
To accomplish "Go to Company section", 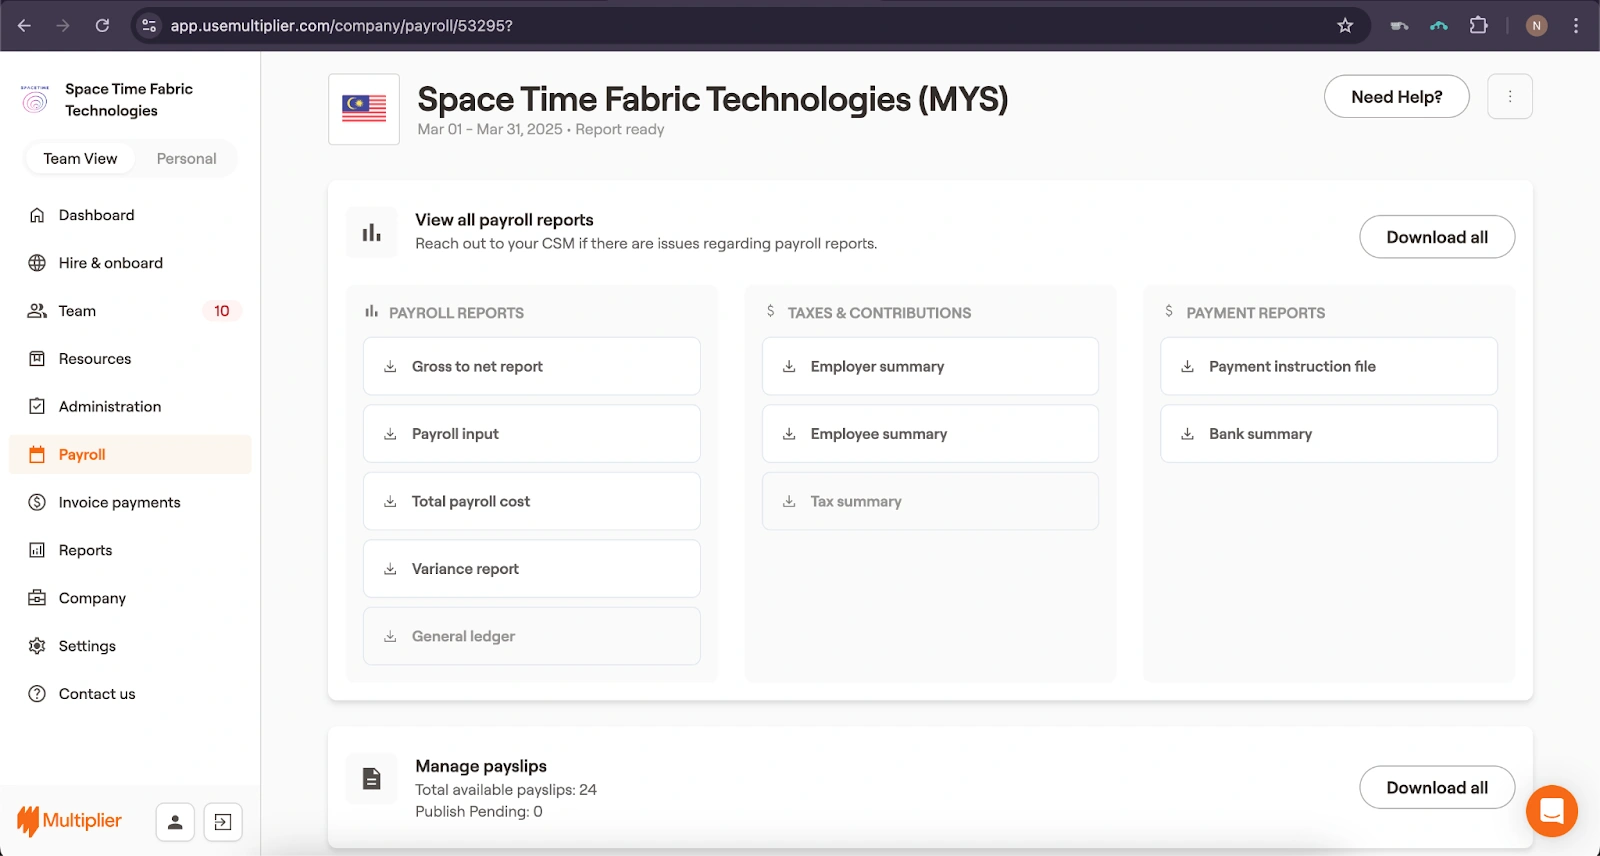I will pyautogui.click(x=130, y=598).
